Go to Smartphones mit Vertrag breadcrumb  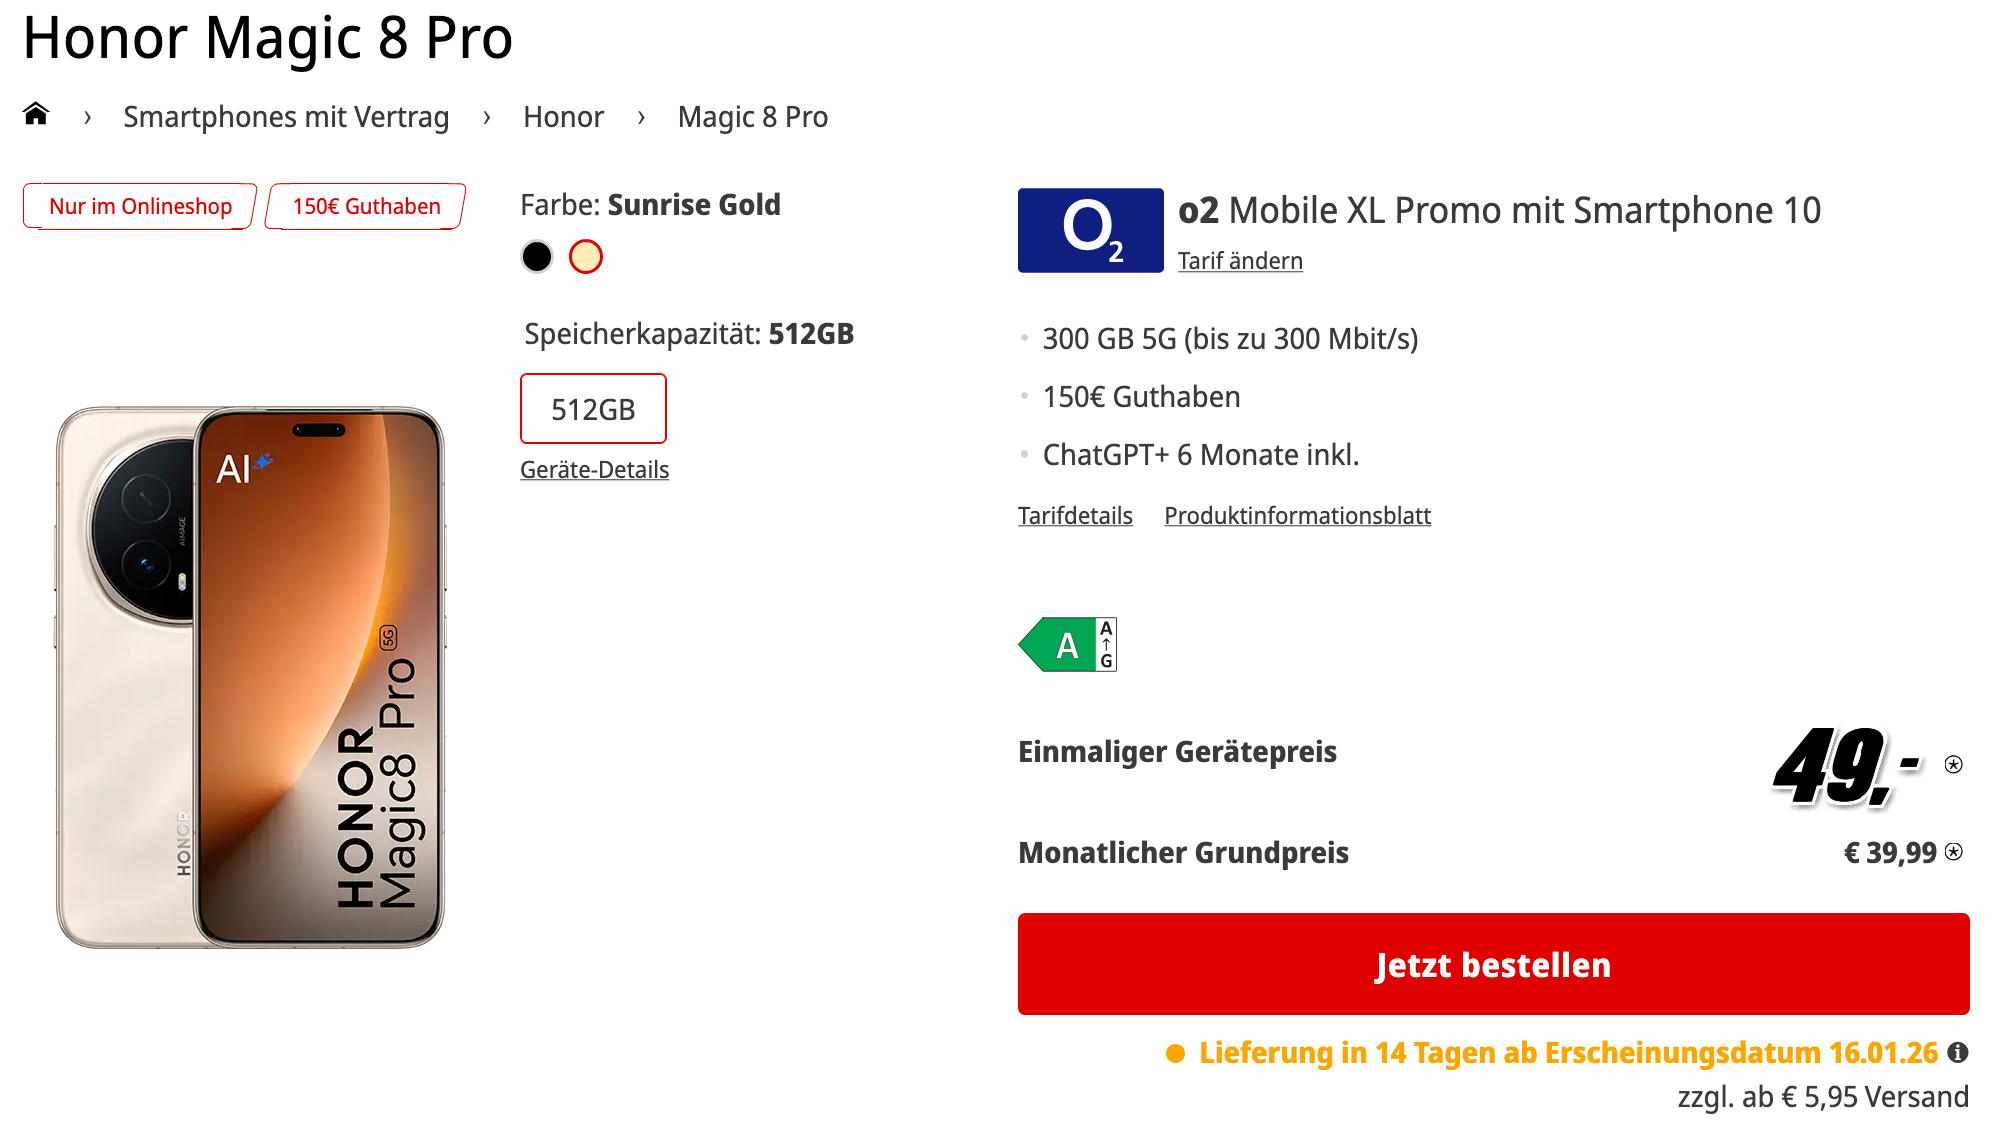click(286, 117)
